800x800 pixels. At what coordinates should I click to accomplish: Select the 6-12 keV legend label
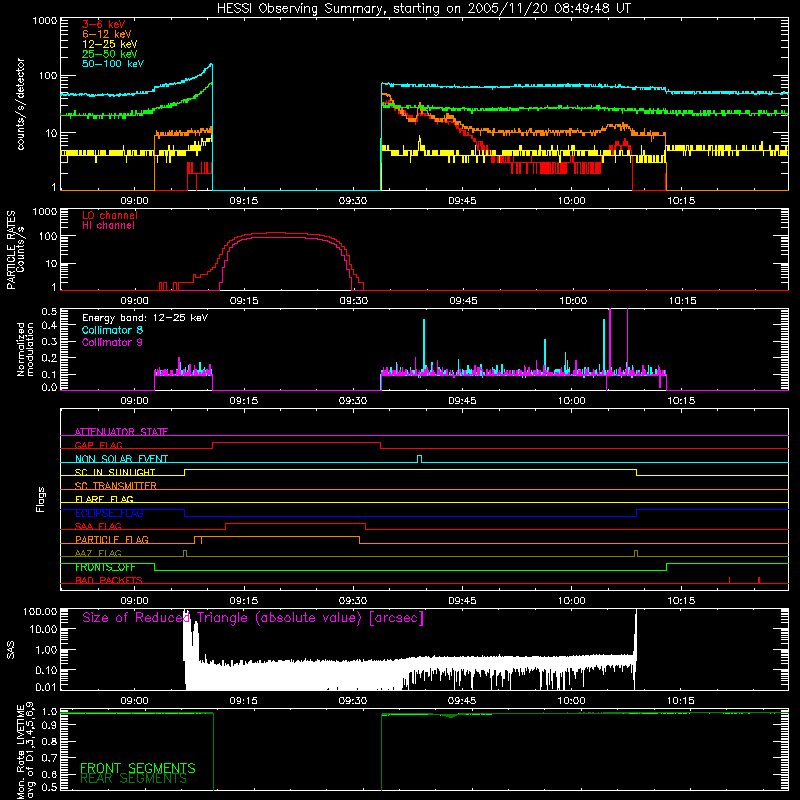[106, 34]
